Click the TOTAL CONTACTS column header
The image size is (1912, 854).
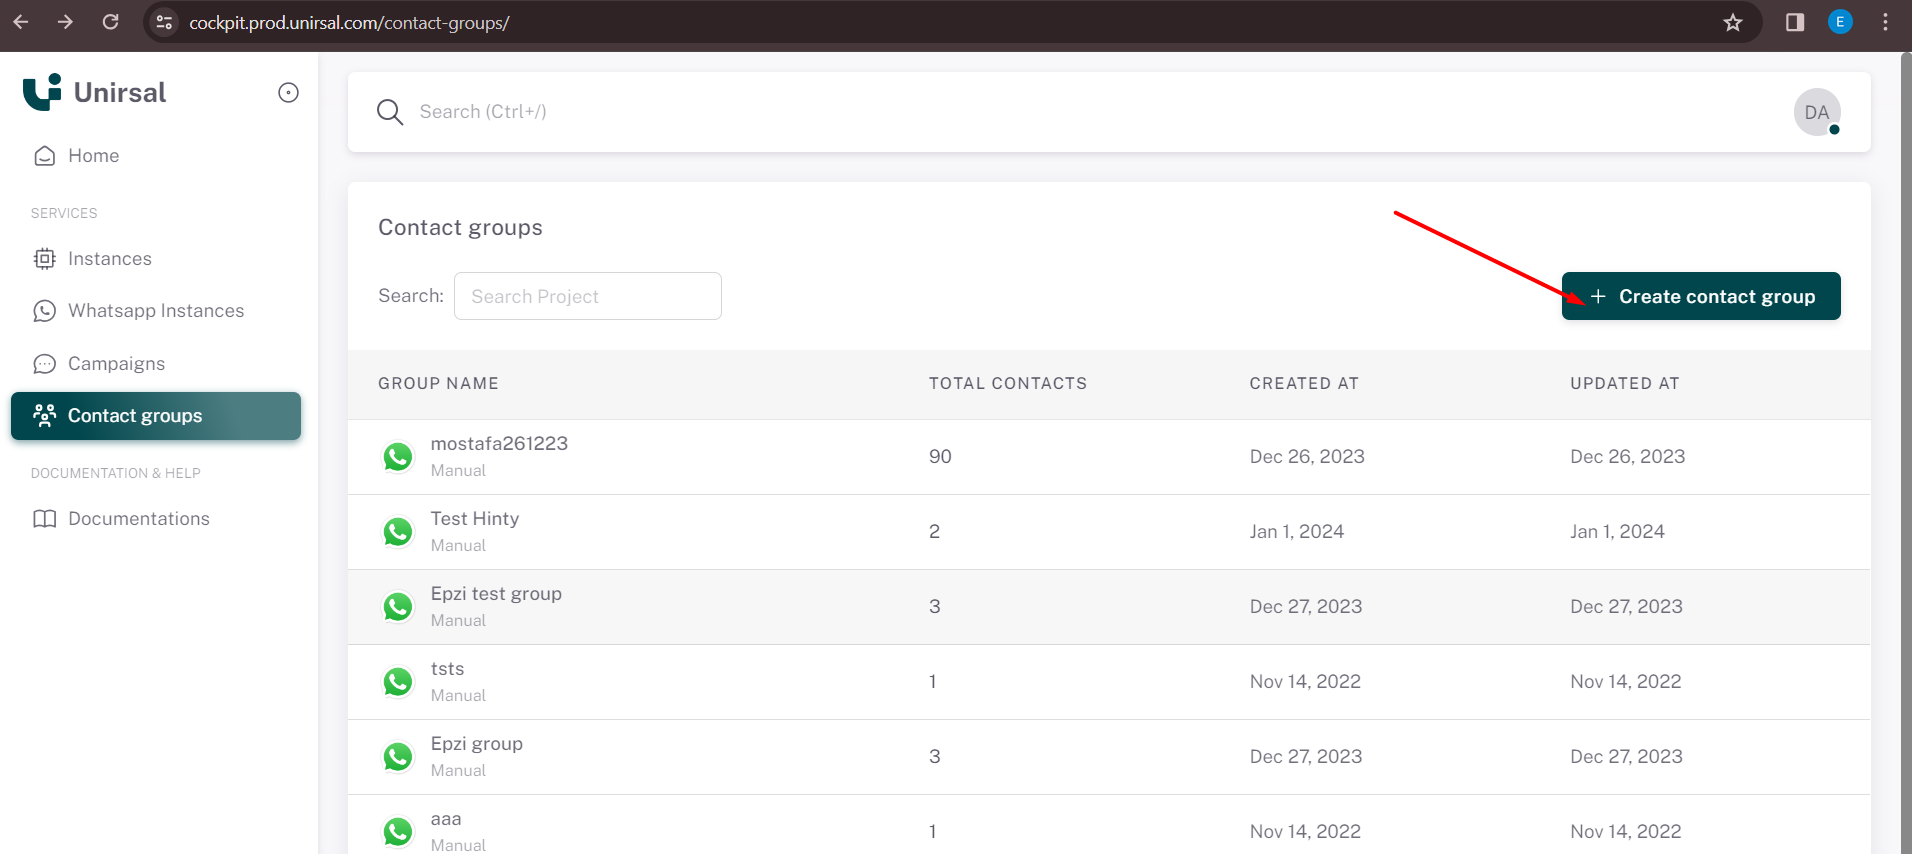(x=1008, y=384)
